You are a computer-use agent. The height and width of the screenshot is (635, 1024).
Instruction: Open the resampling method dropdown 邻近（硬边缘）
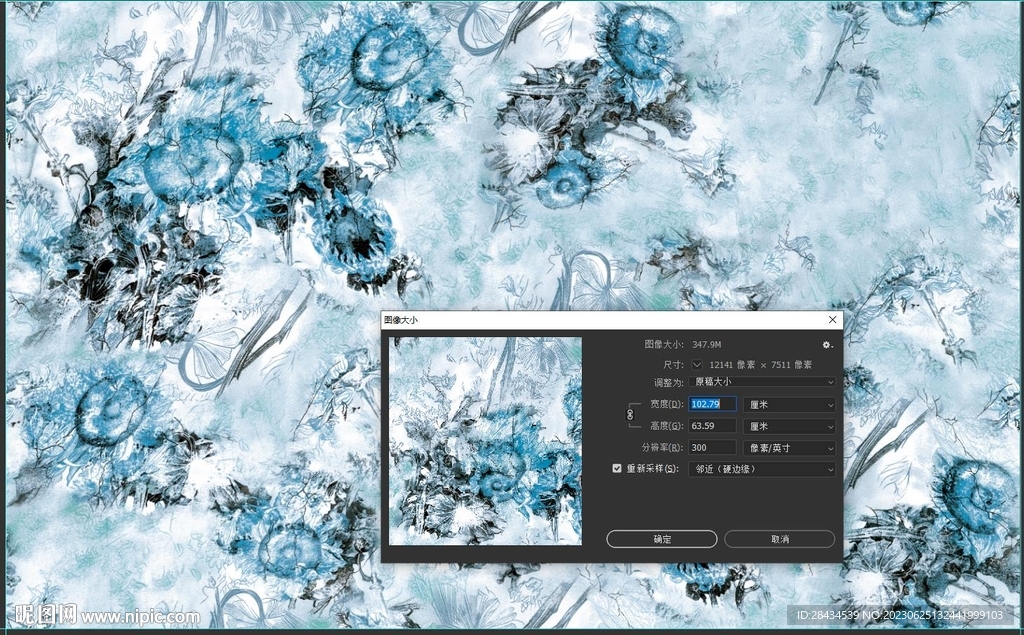pyautogui.click(x=762, y=469)
